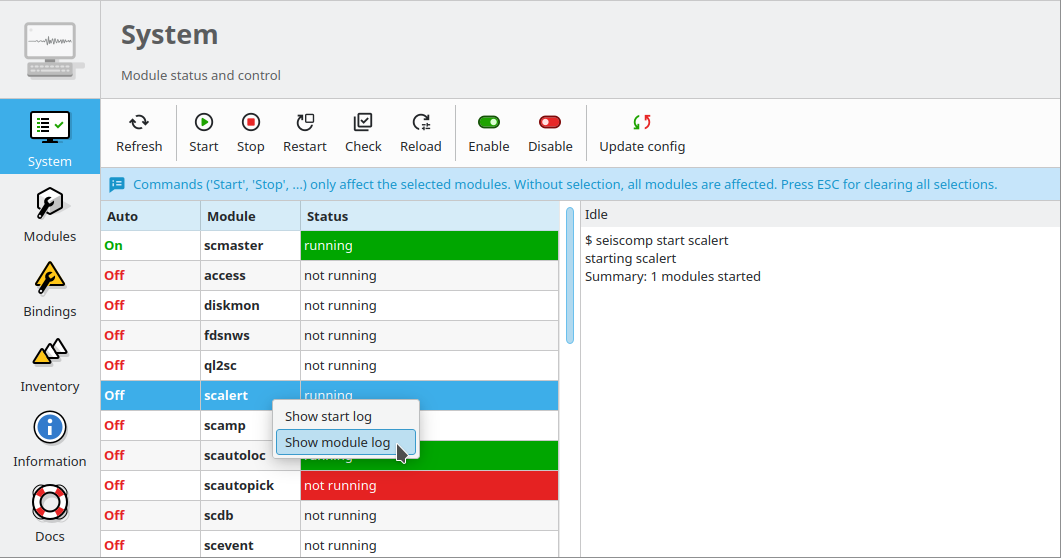Go to the Modules configuration panel
Image resolution: width=1061 pixels, height=558 pixels.
click(50, 214)
